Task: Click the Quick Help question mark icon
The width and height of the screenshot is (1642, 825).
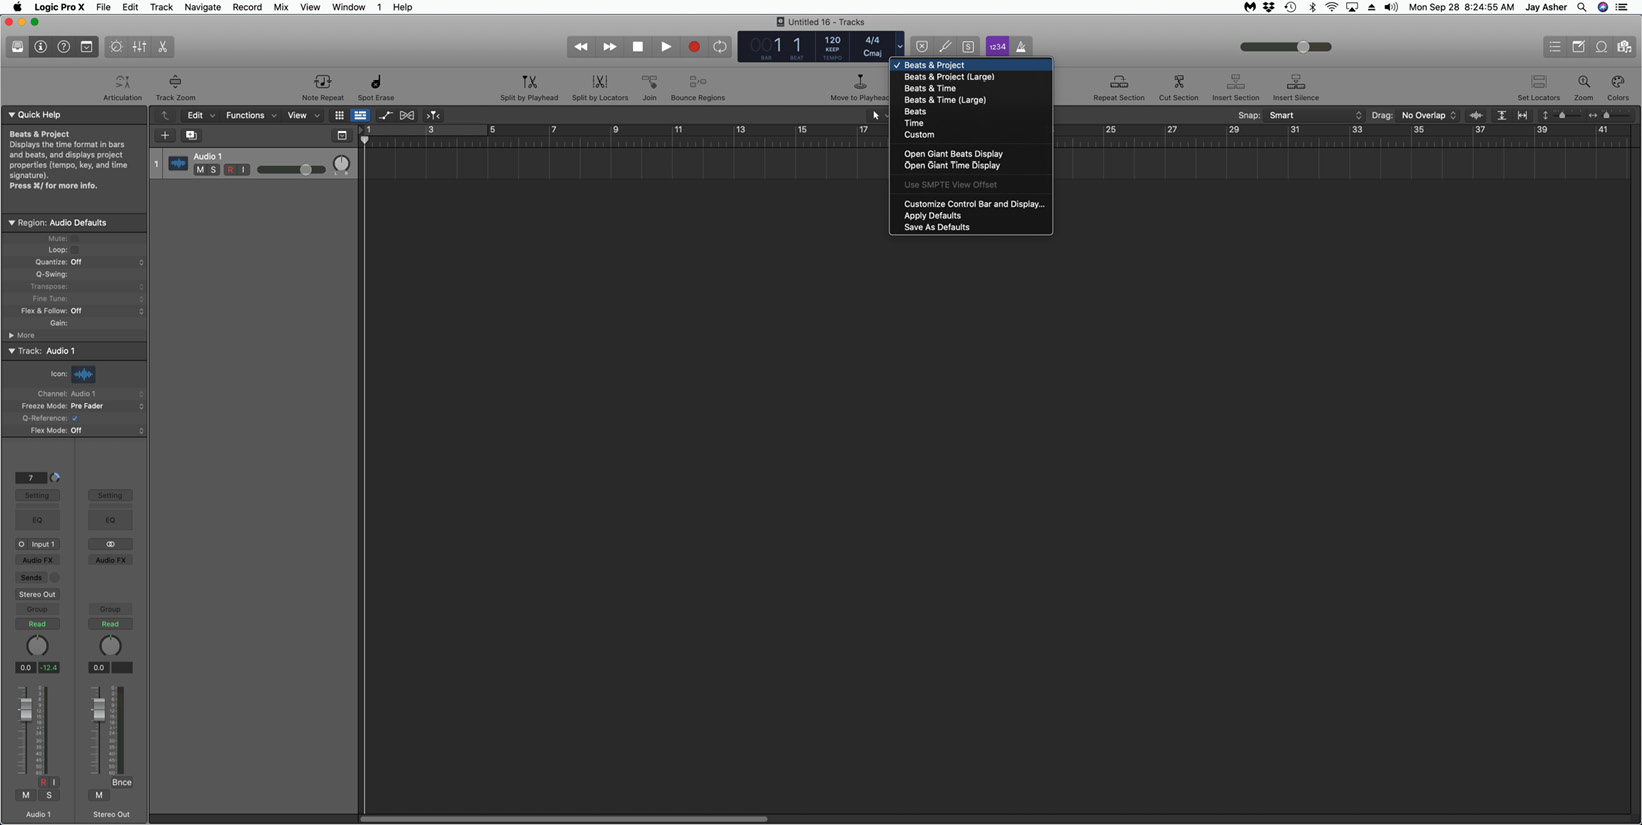Action: pos(63,47)
